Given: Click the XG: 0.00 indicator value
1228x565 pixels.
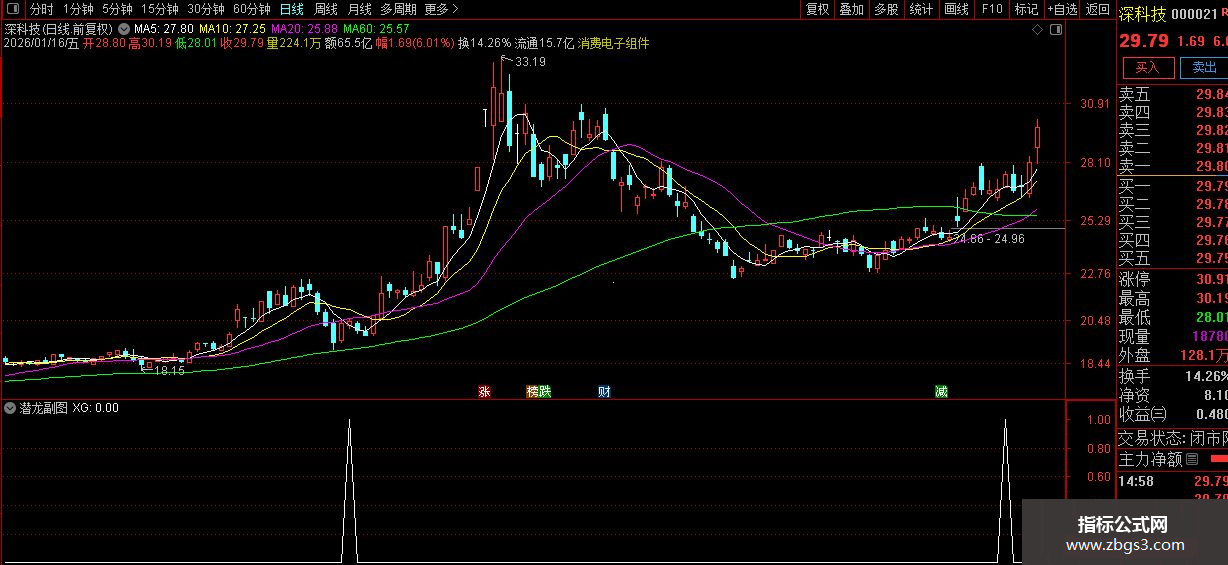Looking at the screenshot, I should 96,408.
